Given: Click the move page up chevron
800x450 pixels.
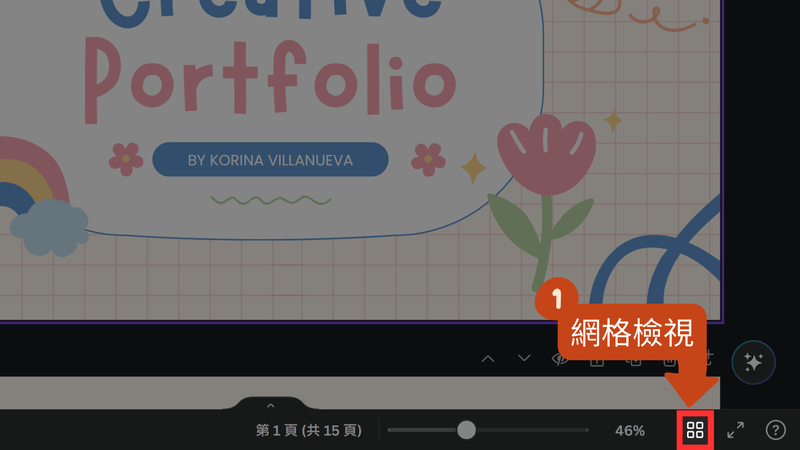Looking at the screenshot, I should click(x=488, y=359).
